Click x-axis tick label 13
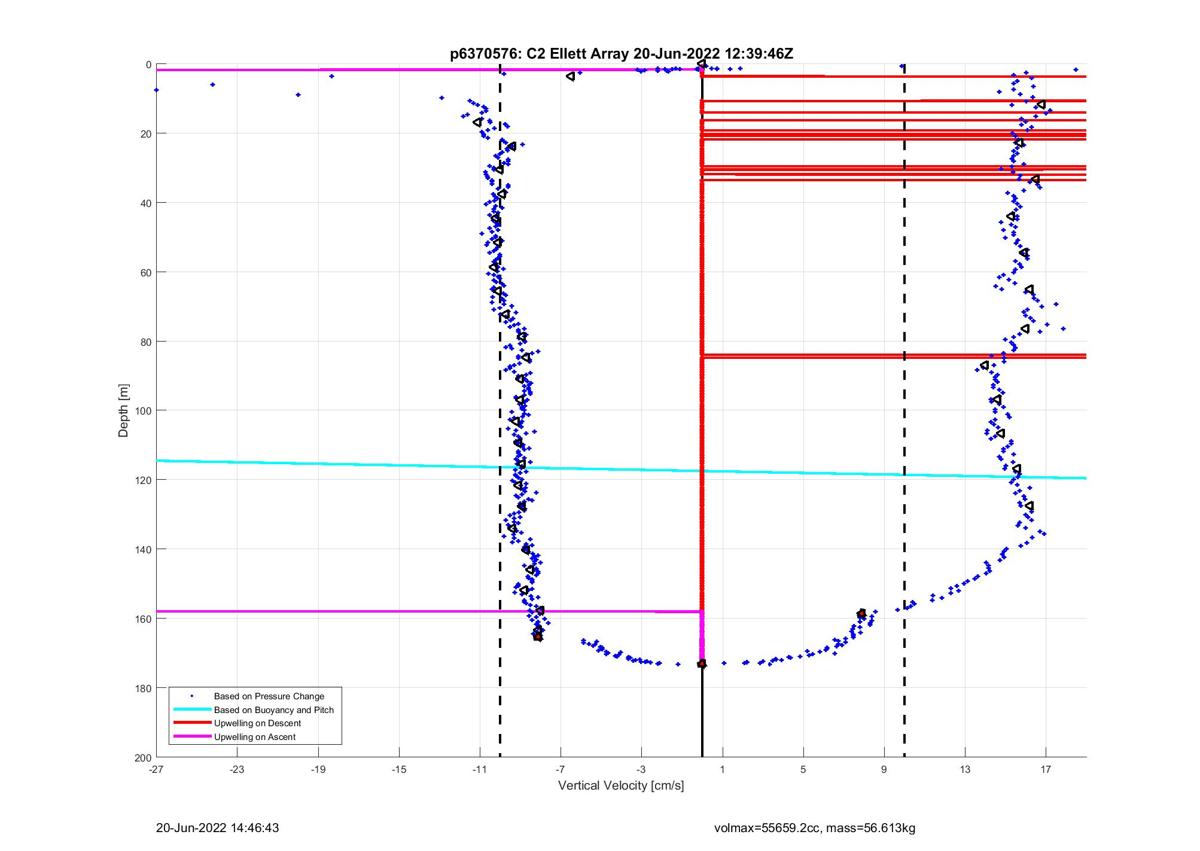 [965, 769]
